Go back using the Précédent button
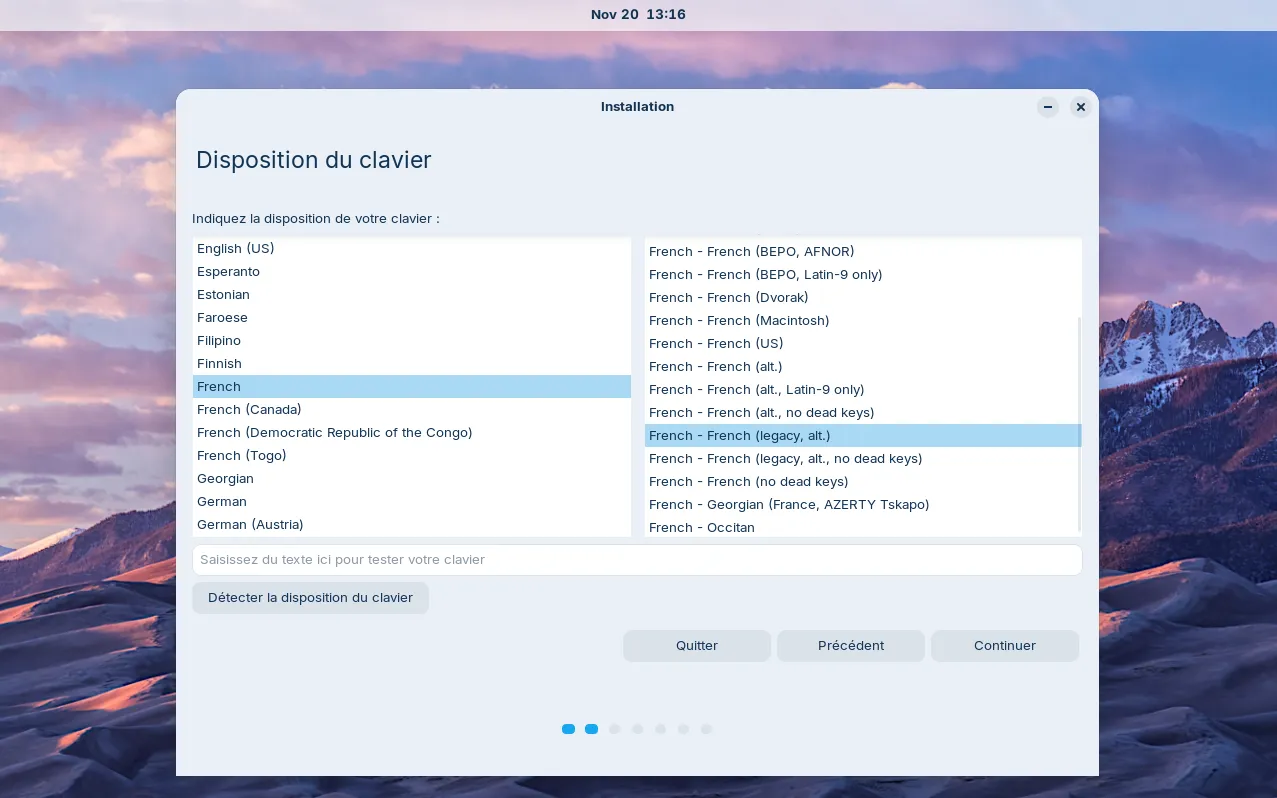The image size is (1277, 798). click(x=850, y=645)
